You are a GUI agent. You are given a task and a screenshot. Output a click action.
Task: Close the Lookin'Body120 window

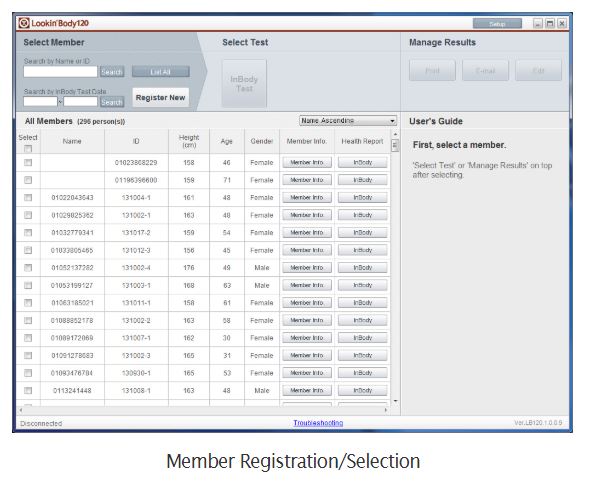click(x=562, y=24)
